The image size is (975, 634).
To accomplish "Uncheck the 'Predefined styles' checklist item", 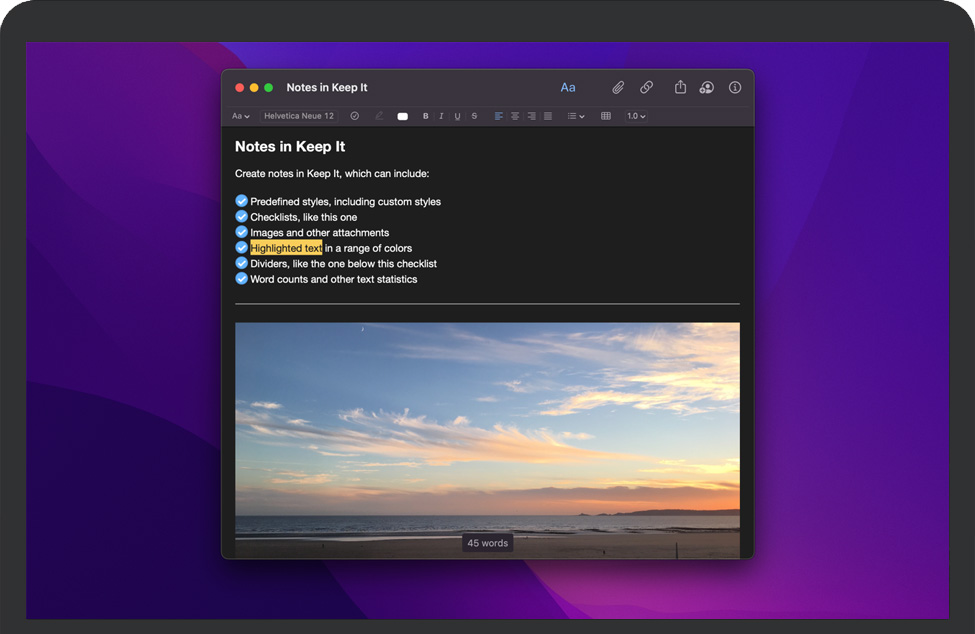I will (241, 201).
